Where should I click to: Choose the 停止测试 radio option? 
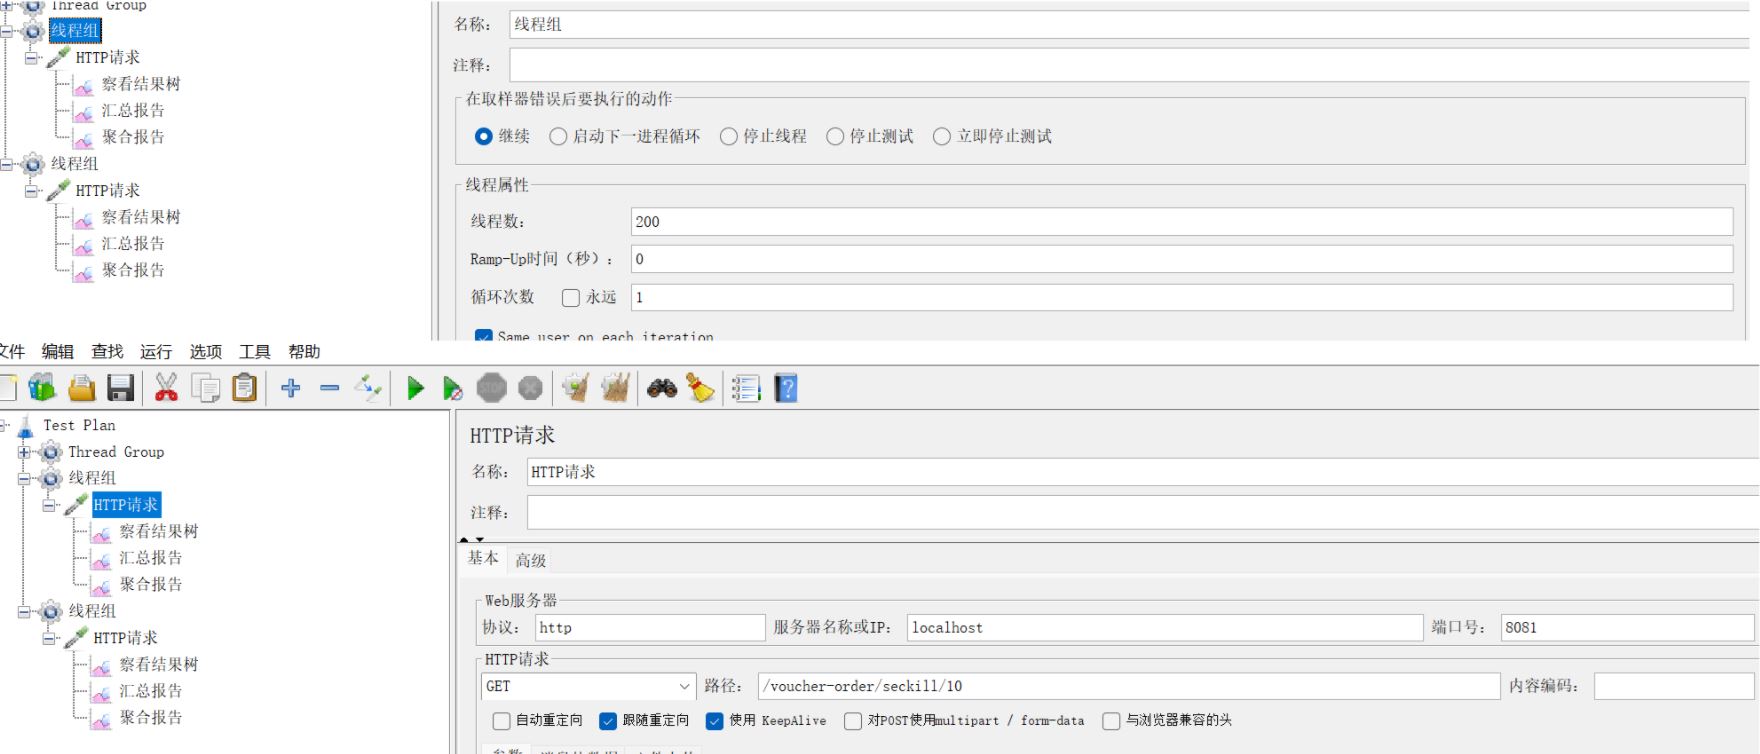click(x=835, y=136)
